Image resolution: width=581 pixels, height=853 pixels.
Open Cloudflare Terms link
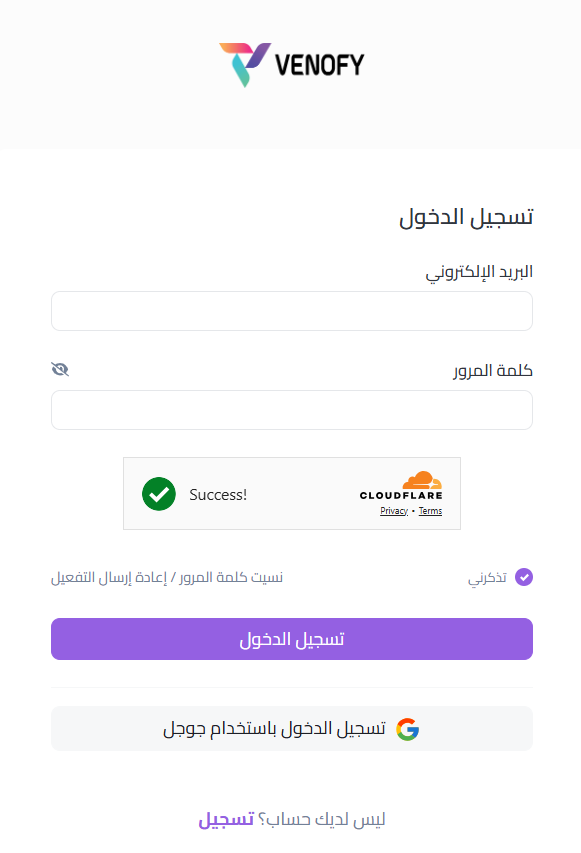(430, 511)
